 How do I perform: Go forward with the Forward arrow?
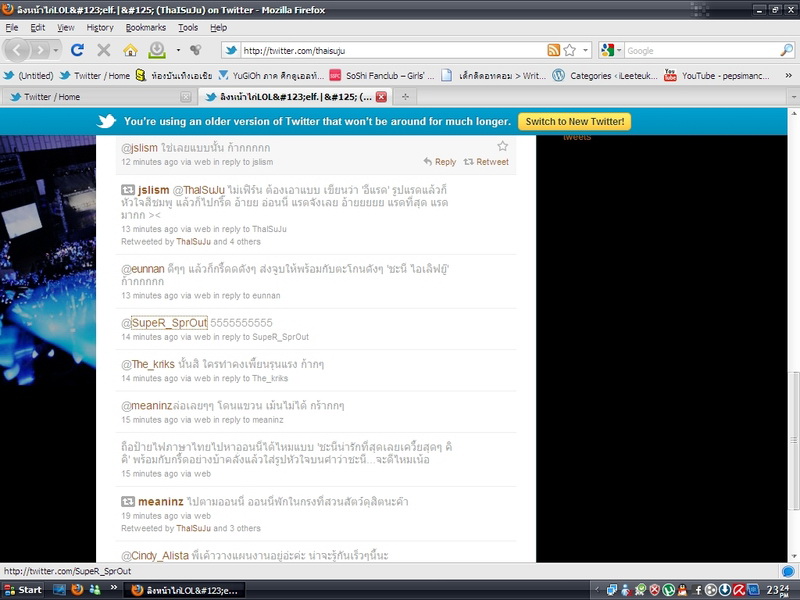(40, 50)
